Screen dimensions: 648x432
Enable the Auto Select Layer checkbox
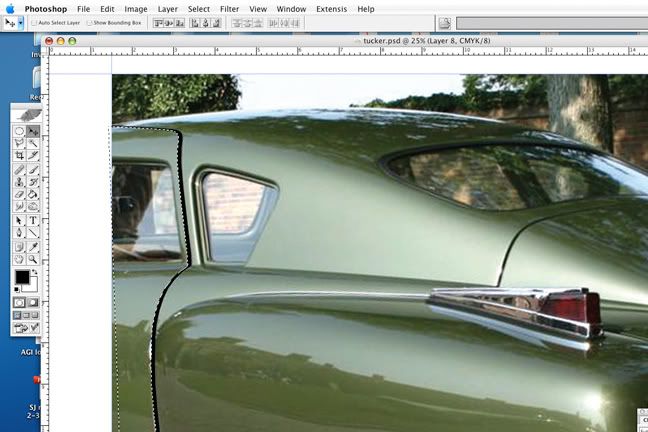pyautogui.click(x=34, y=22)
